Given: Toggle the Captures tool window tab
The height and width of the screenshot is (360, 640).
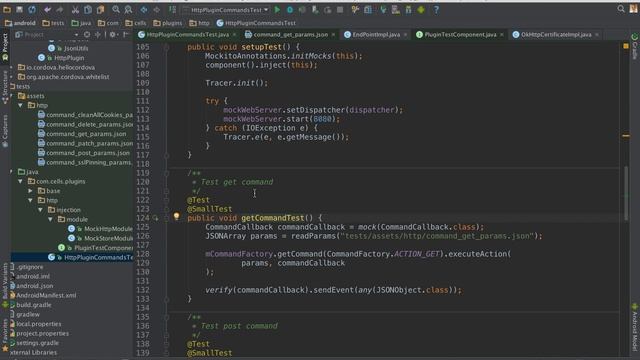Looking at the screenshot, I should point(5,131).
